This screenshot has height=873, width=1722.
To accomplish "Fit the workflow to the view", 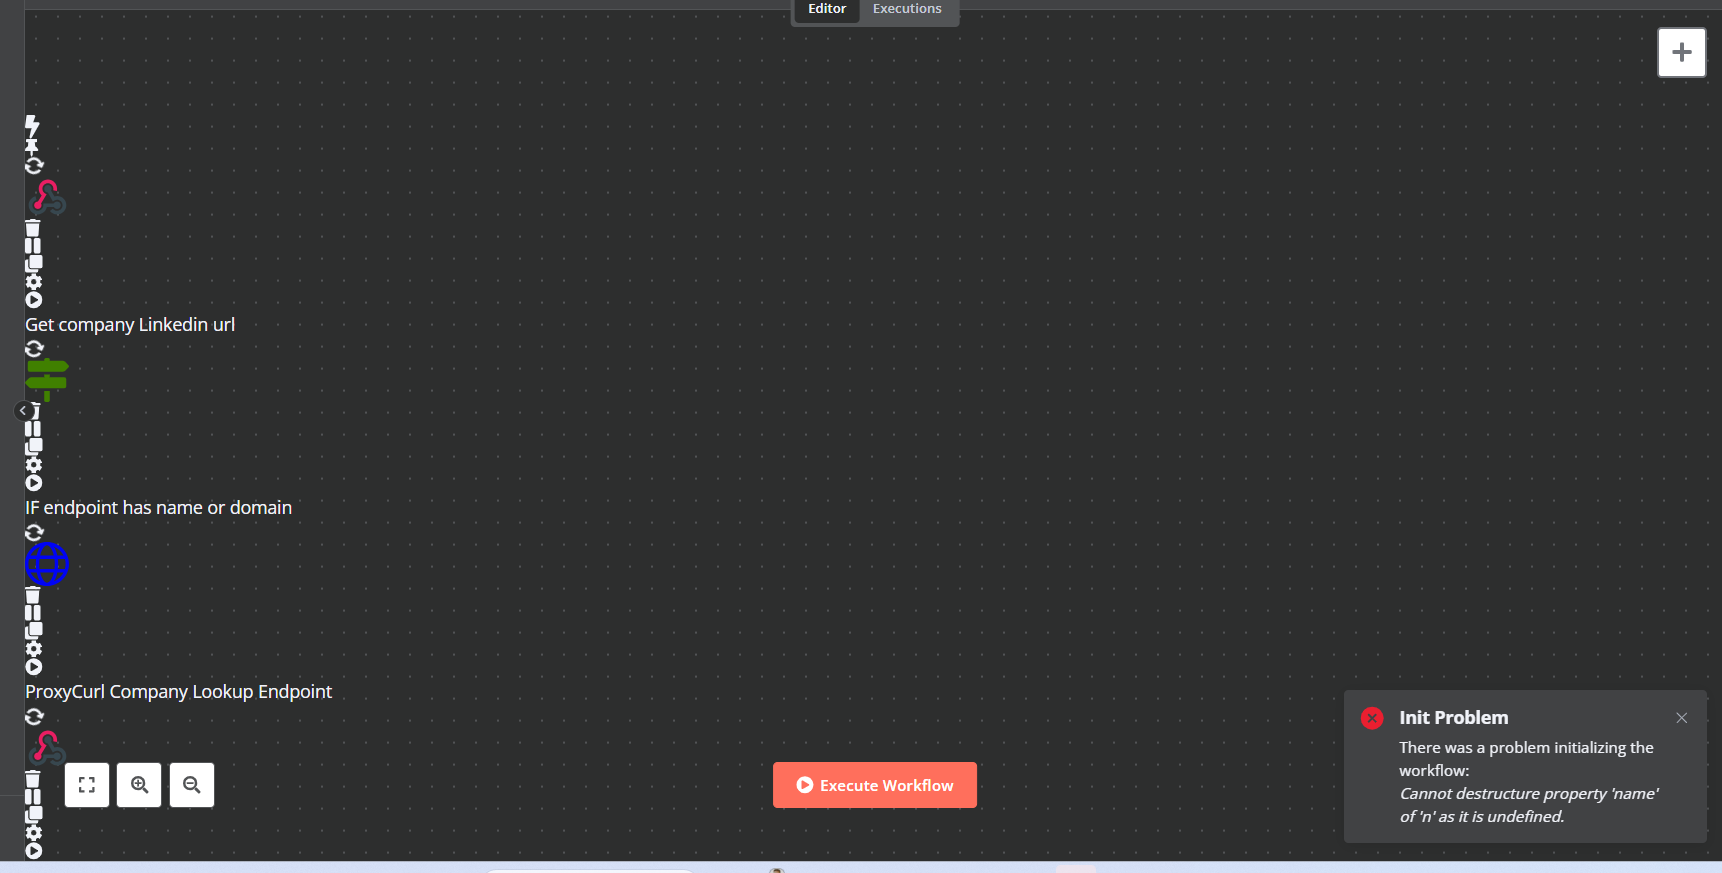I will coord(87,785).
